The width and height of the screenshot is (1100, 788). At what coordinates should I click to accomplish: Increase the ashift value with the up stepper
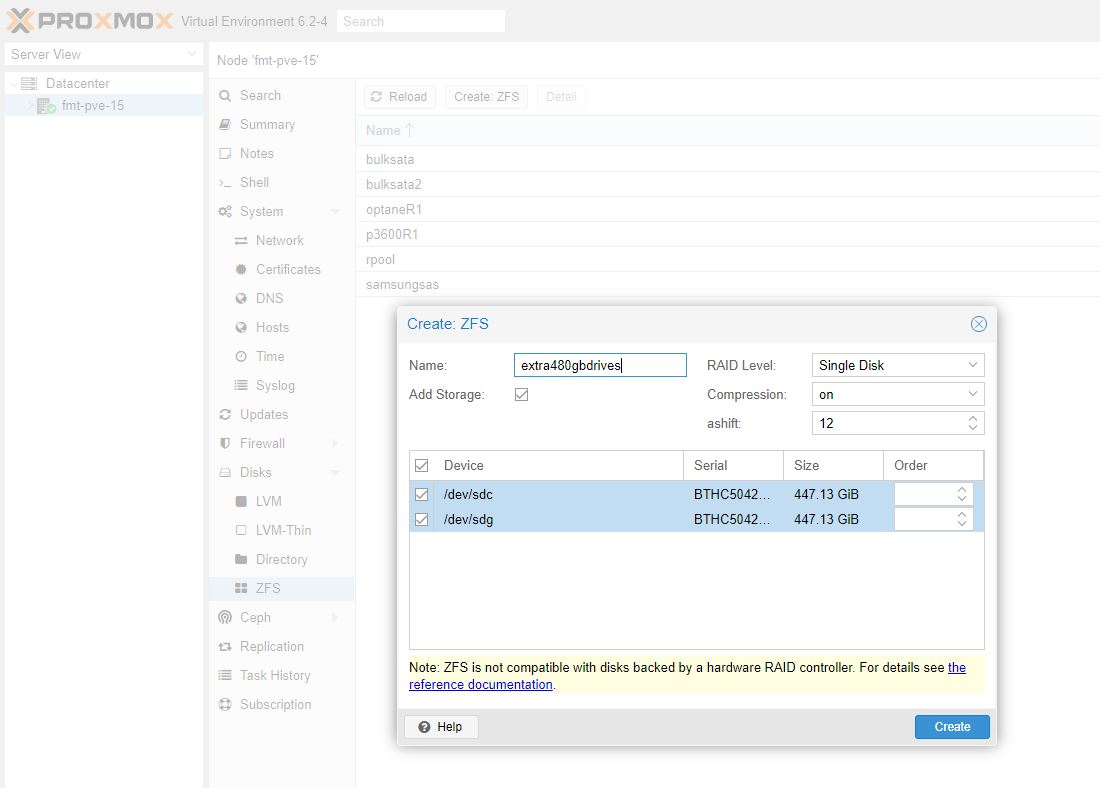point(971,418)
